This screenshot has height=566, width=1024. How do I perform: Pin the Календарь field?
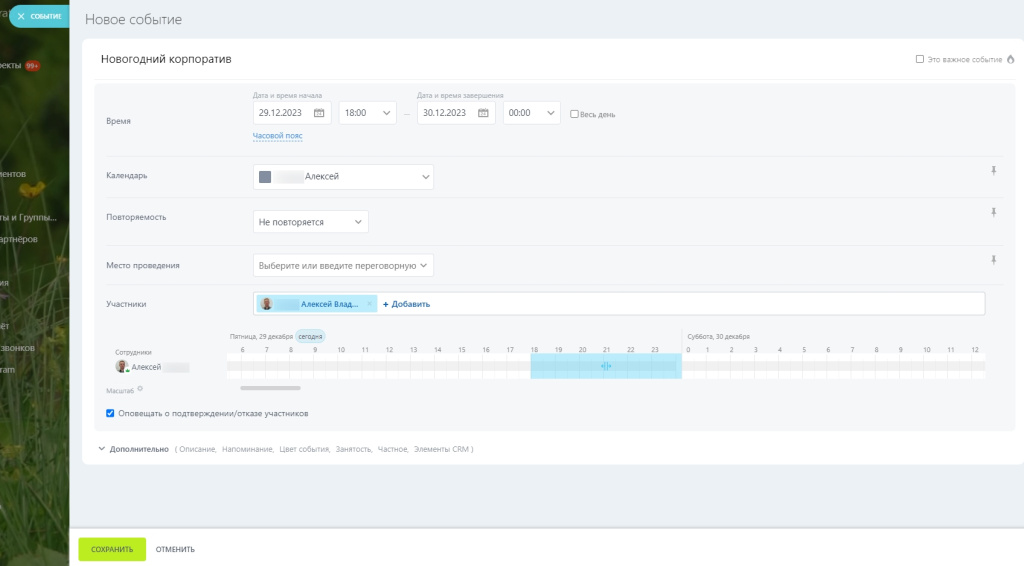point(993,171)
